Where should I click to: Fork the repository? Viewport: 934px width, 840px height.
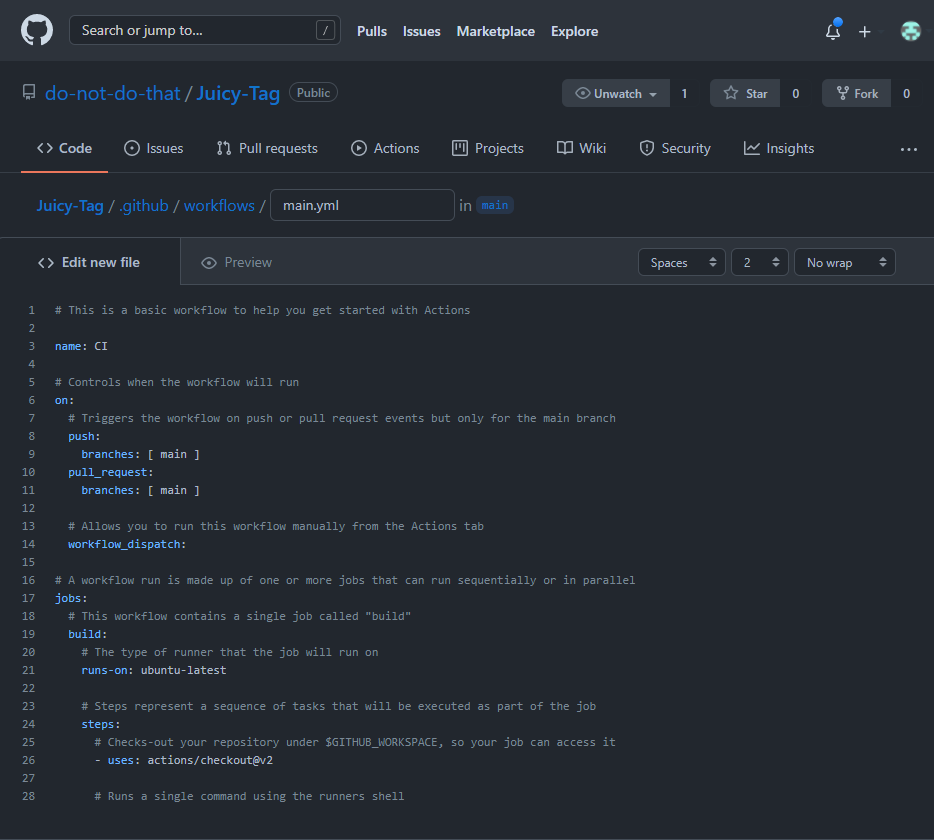[x=857, y=94]
